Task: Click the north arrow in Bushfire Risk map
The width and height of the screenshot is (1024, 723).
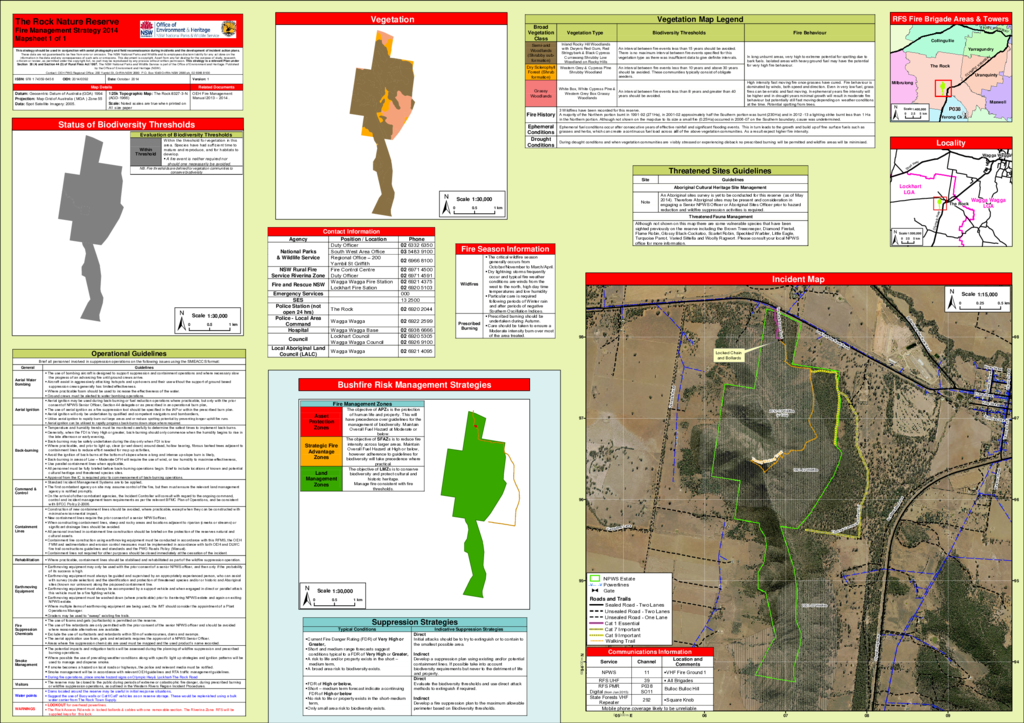Action: point(307,595)
